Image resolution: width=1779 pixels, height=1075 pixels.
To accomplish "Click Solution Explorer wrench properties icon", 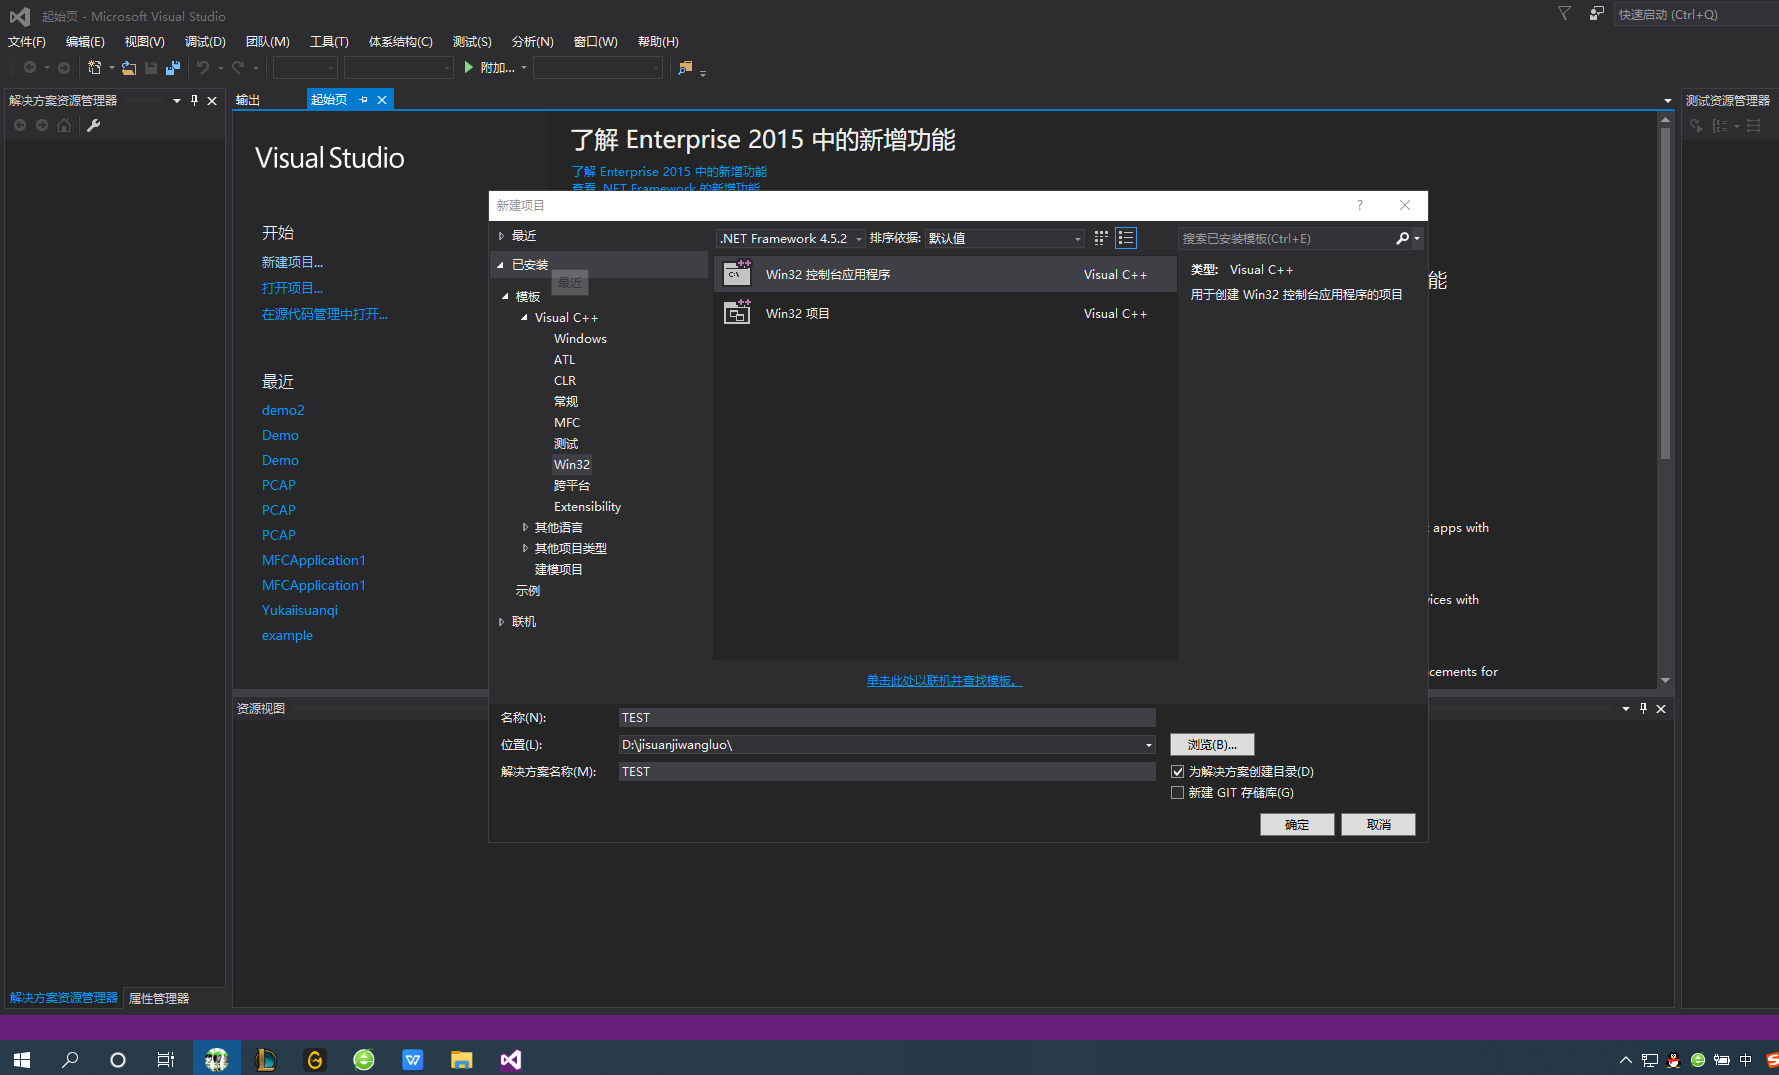I will tap(94, 125).
